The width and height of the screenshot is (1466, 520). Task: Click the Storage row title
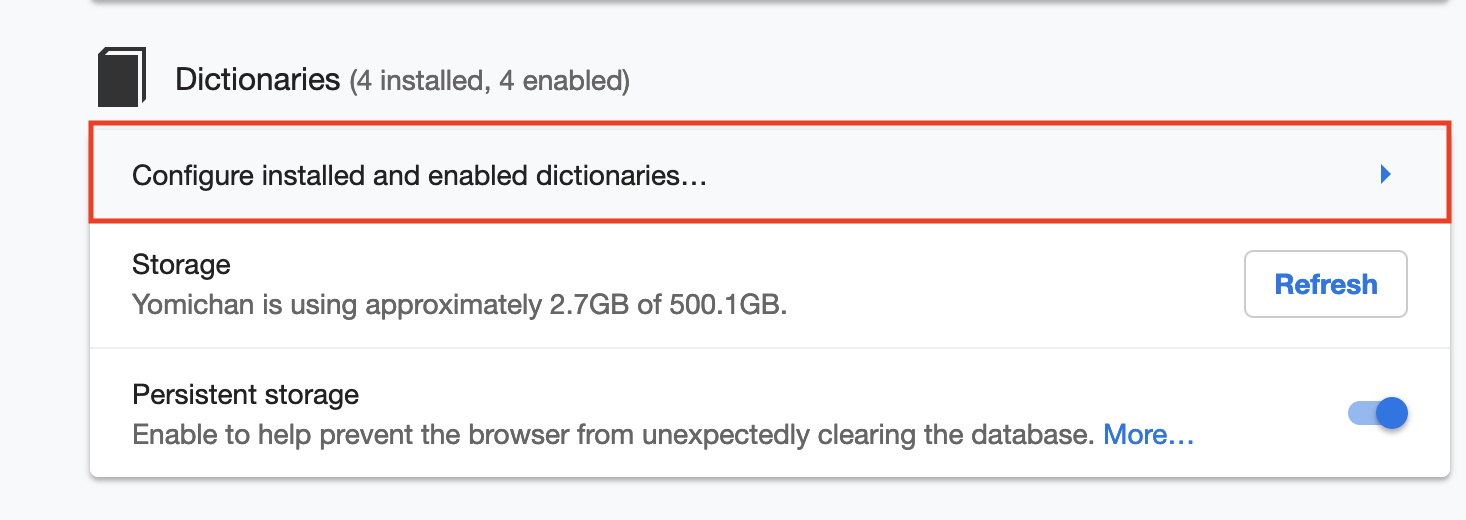point(181,265)
